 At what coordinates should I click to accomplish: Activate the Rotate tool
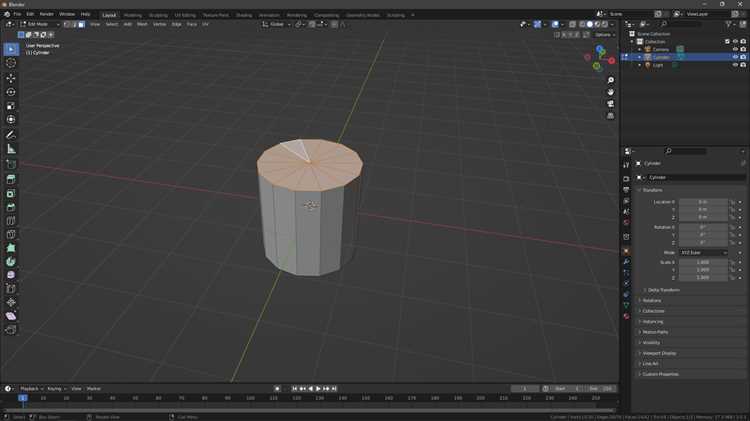click(11, 92)
